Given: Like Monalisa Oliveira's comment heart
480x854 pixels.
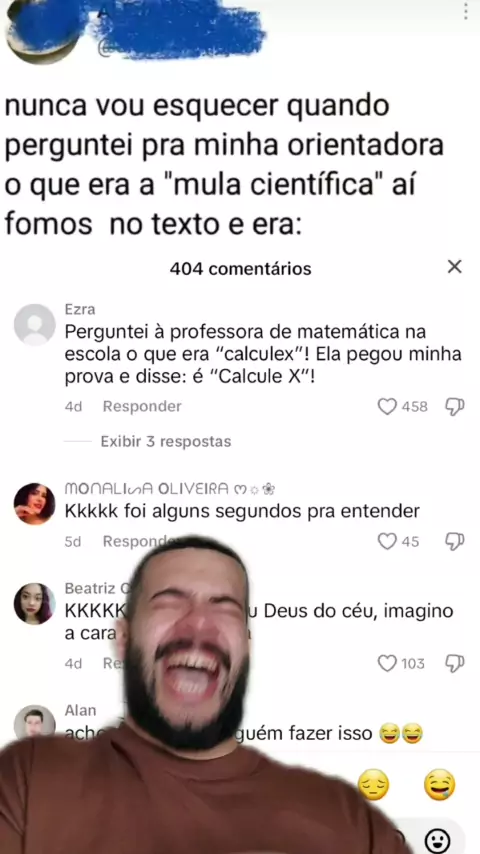Looking at the screenshot, I should 387,541.
